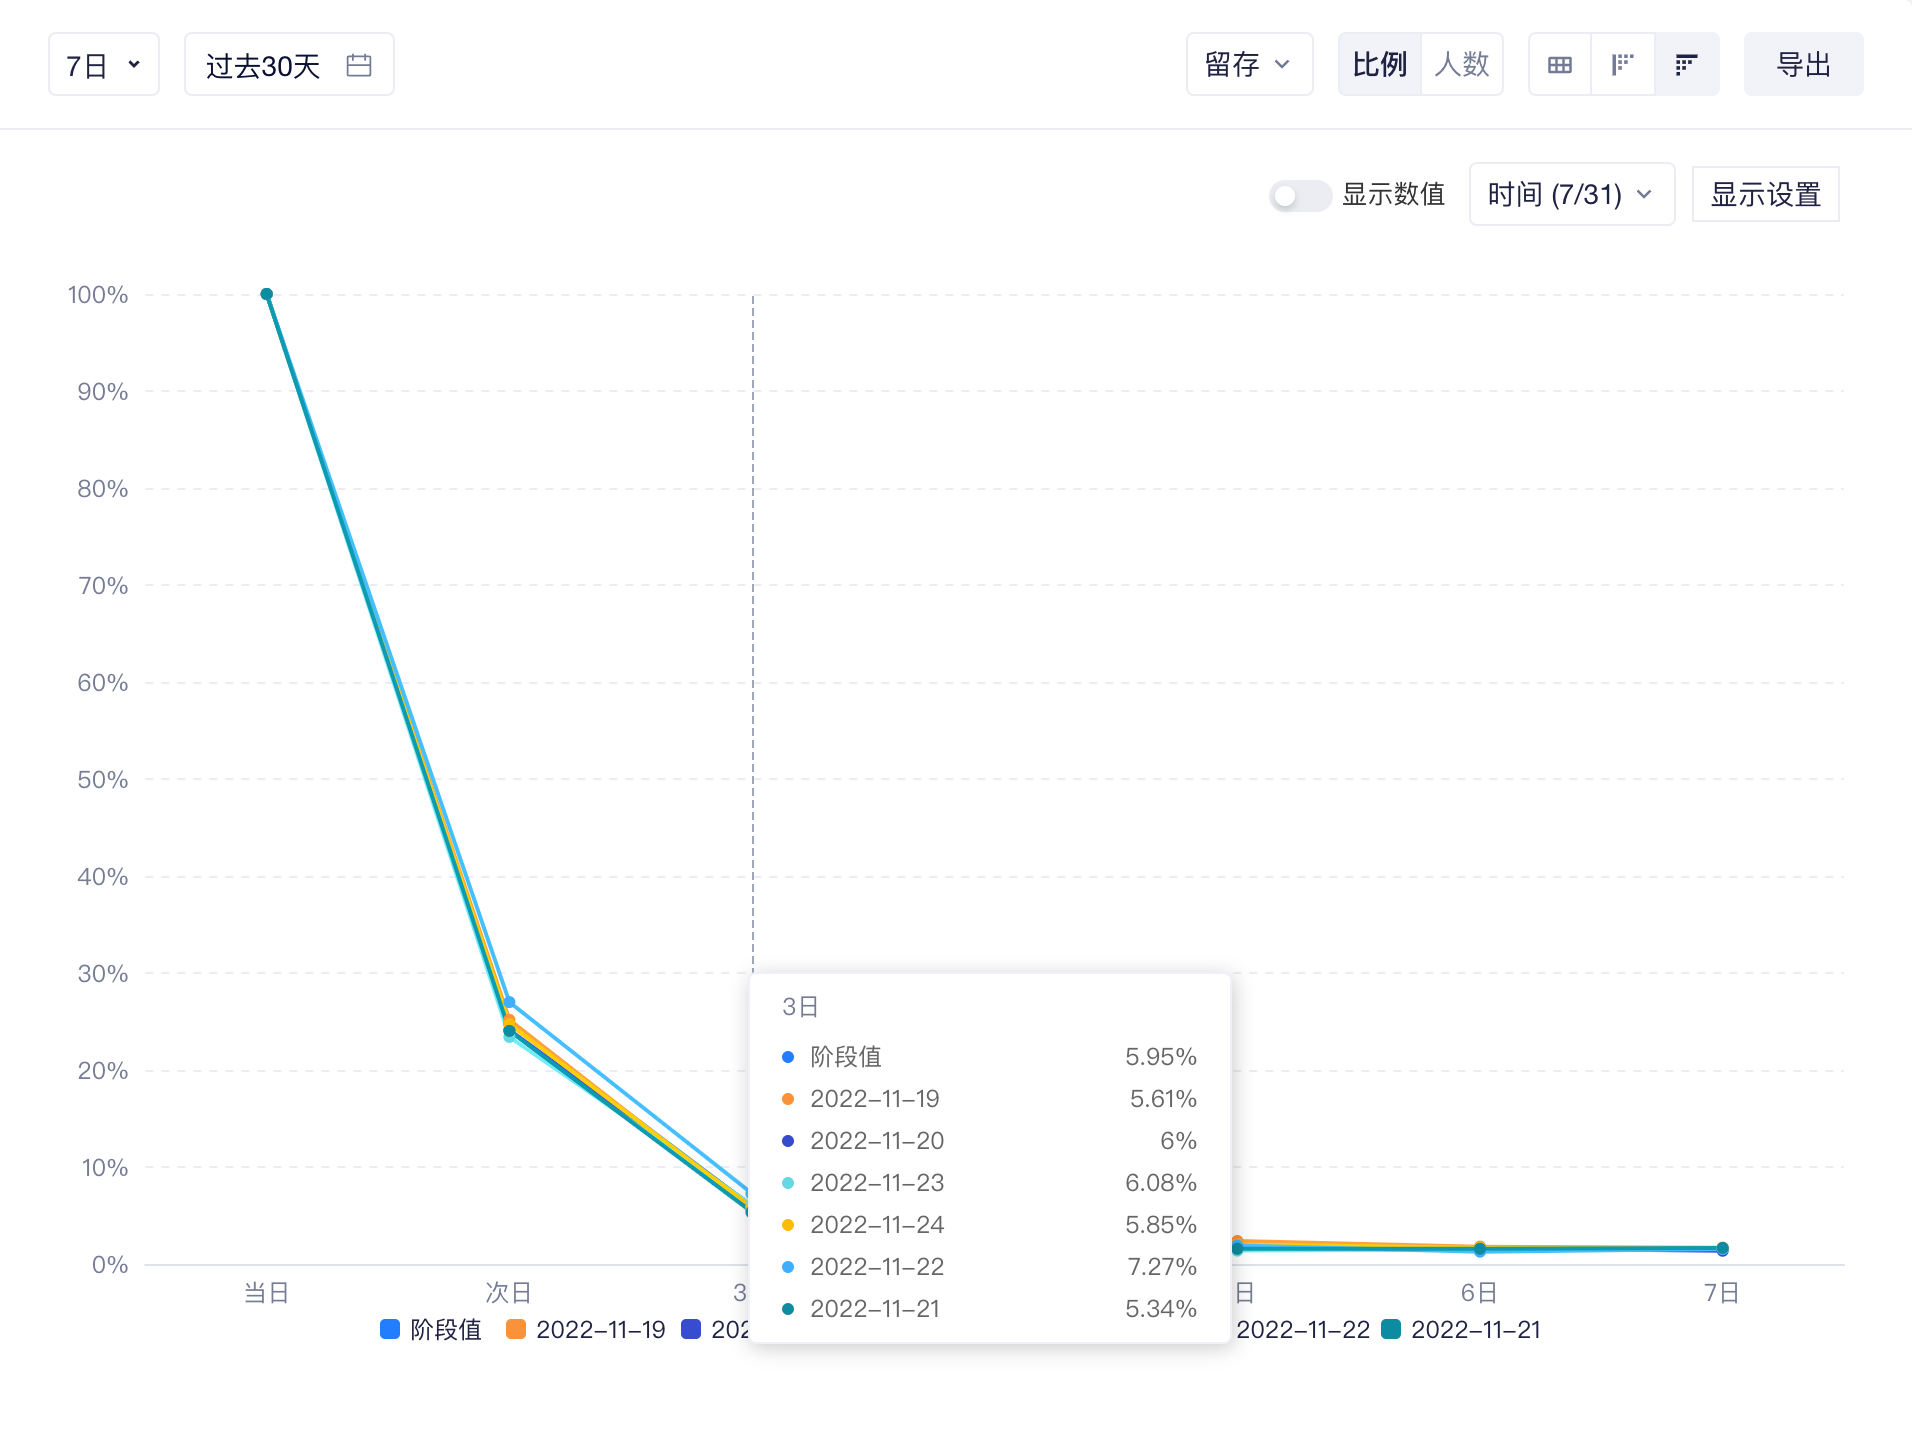Image resolution: width=1912 pixels, height=1434 pixels.
Task: Toggle the 阶段值 legend series
Action: [432, 1329]
